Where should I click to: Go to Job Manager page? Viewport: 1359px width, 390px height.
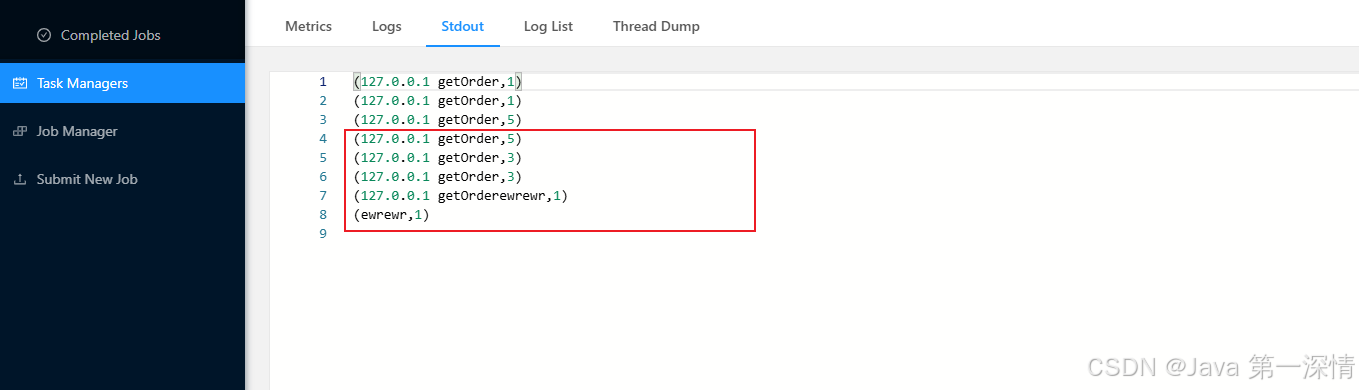[x=122, y=131]
